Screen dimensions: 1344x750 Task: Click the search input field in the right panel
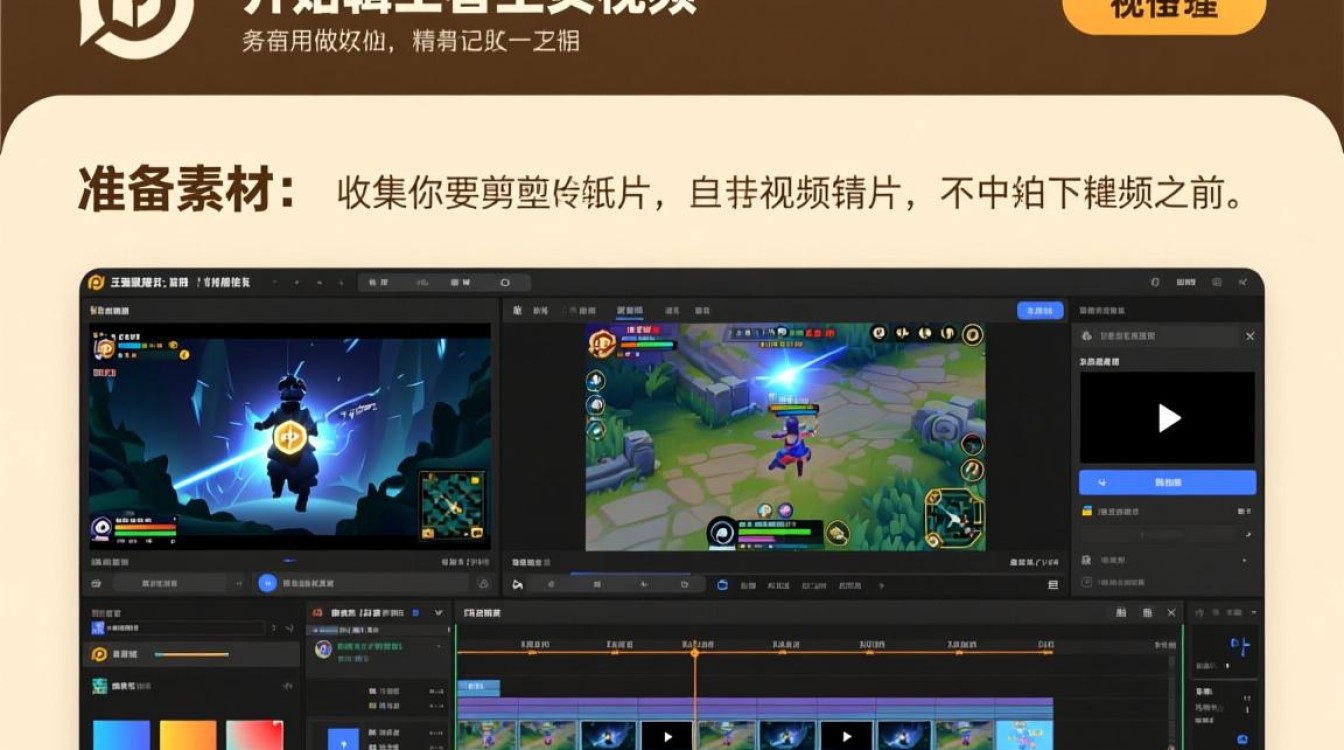point(1158,337)
